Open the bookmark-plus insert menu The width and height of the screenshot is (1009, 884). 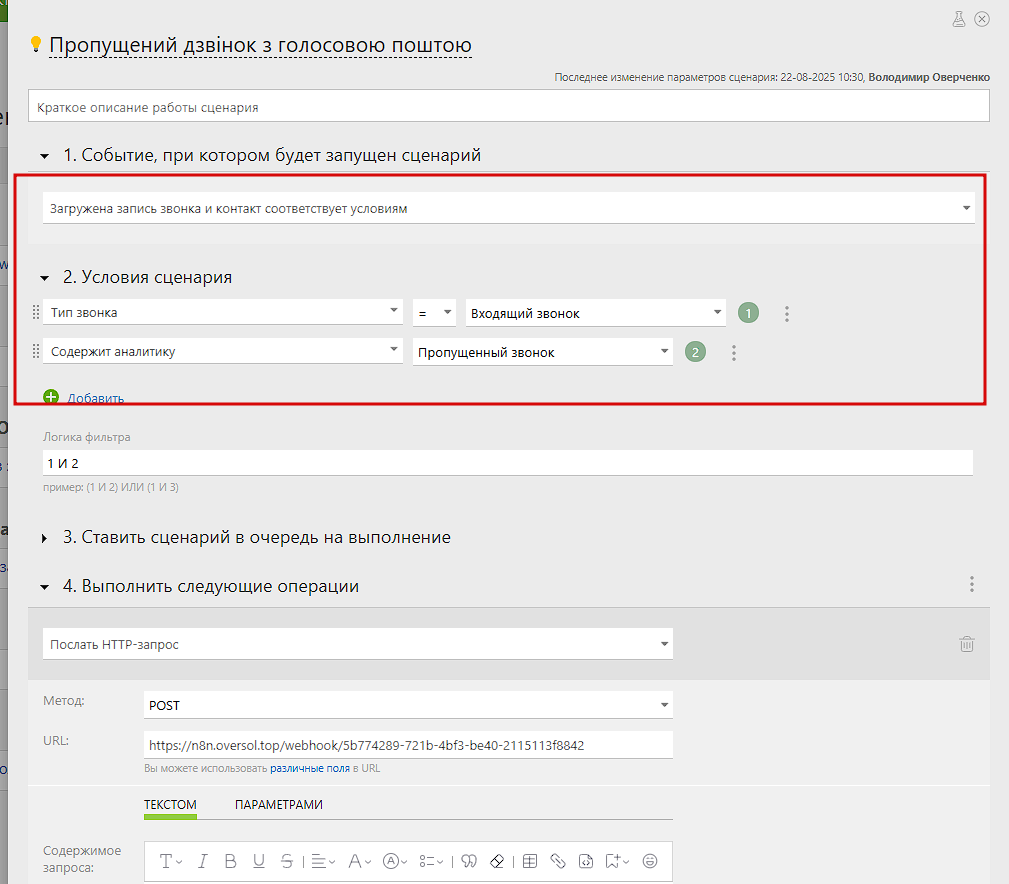coord(616,861)
